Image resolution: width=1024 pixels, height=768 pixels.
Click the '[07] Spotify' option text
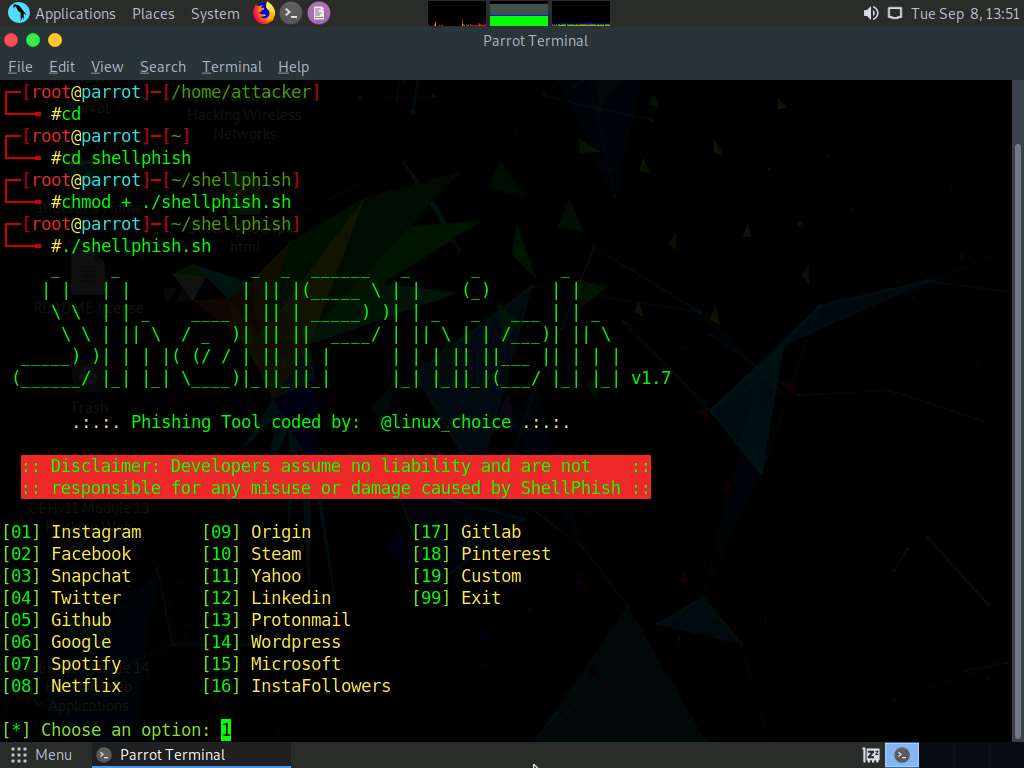pyautogui.click(x=62, y=664)
